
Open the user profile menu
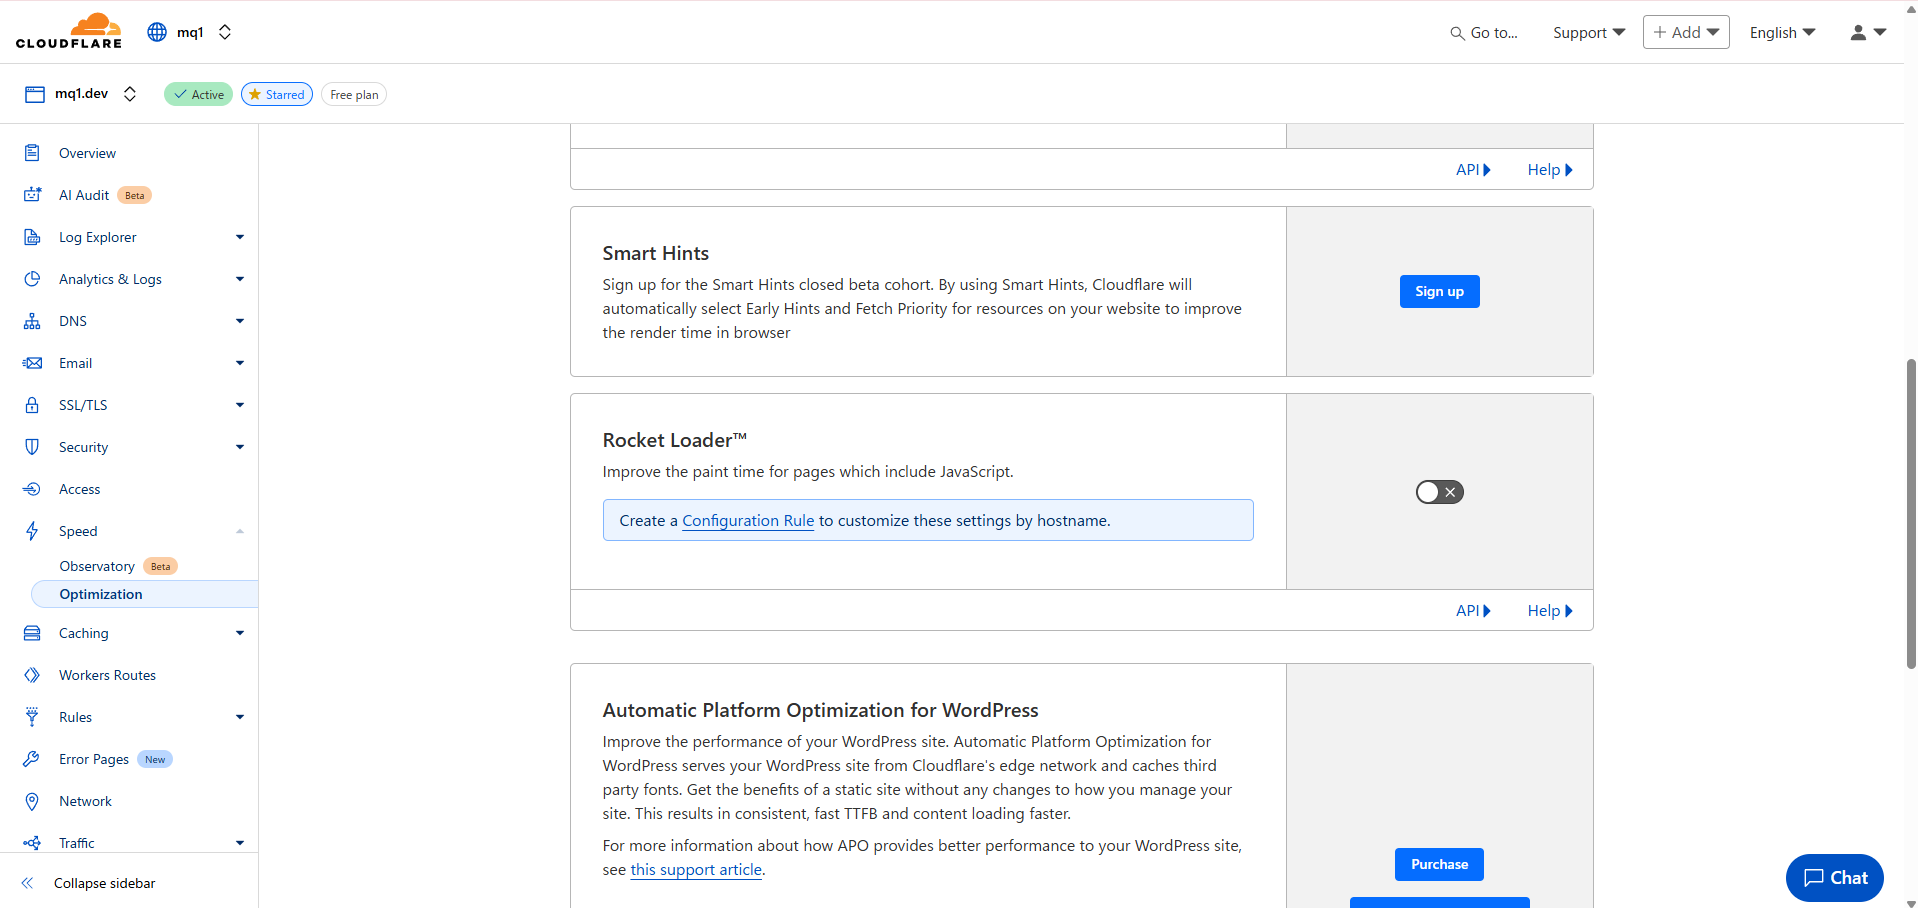1868,32
